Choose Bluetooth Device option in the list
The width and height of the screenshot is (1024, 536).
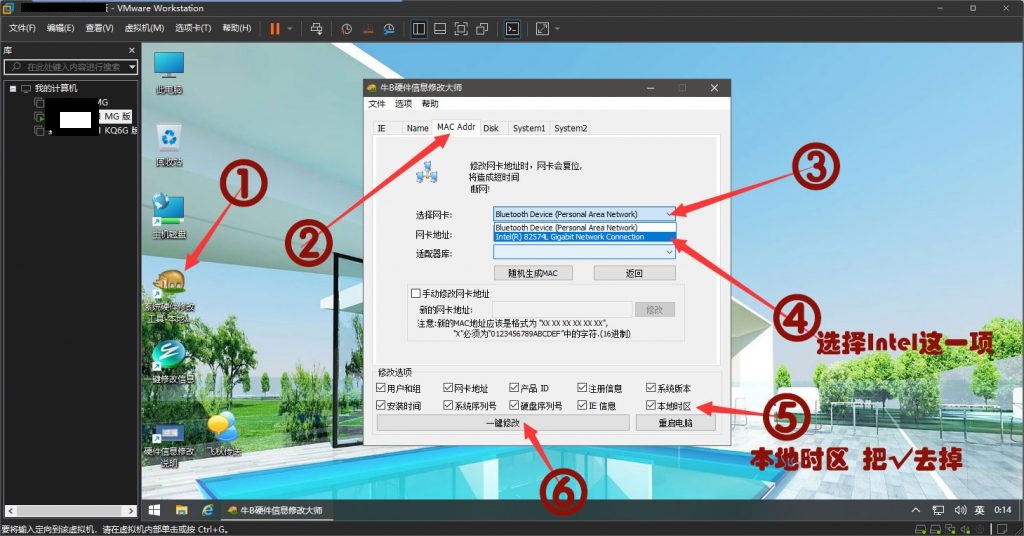pos(584,228)
